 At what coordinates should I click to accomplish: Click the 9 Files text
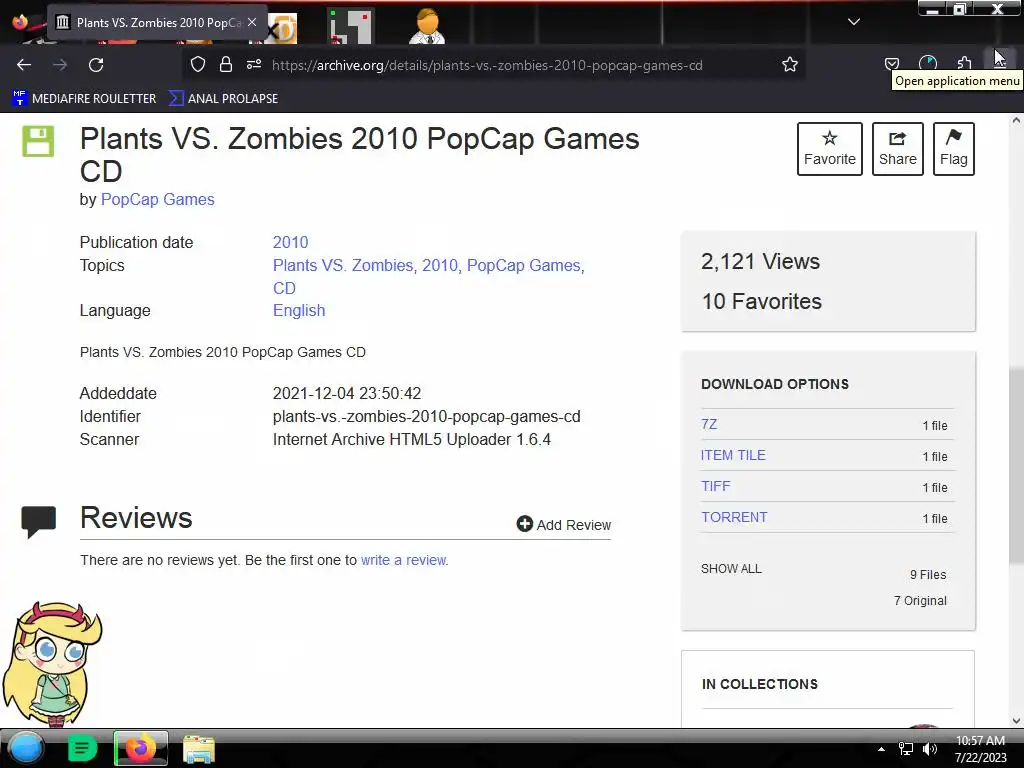928,575
